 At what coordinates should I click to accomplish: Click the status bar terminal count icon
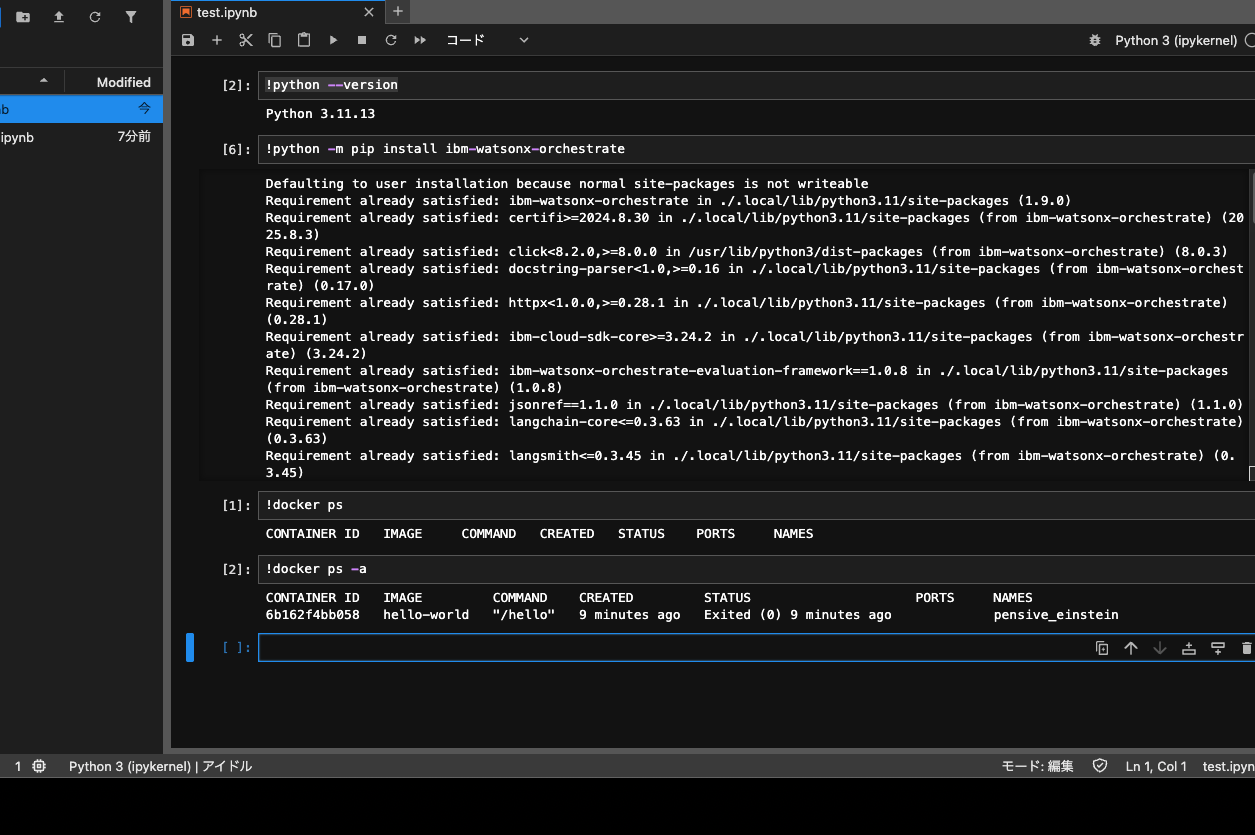tap(39, 766)
